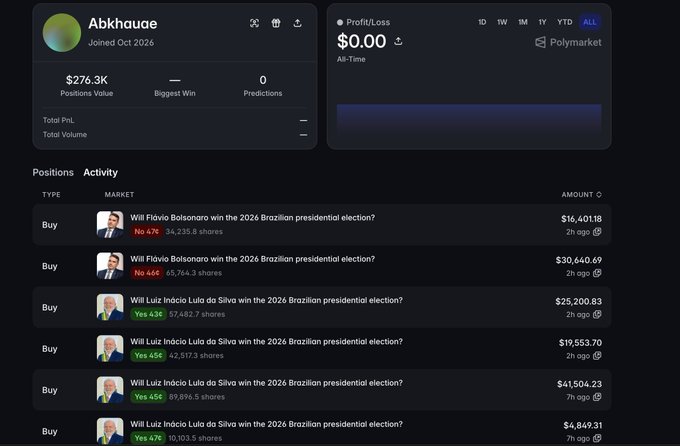This screenshot has width=680, height=446.
Task: Click the Yes 43¢ badge
Action: pyautogui.click(x=148, y=314)
